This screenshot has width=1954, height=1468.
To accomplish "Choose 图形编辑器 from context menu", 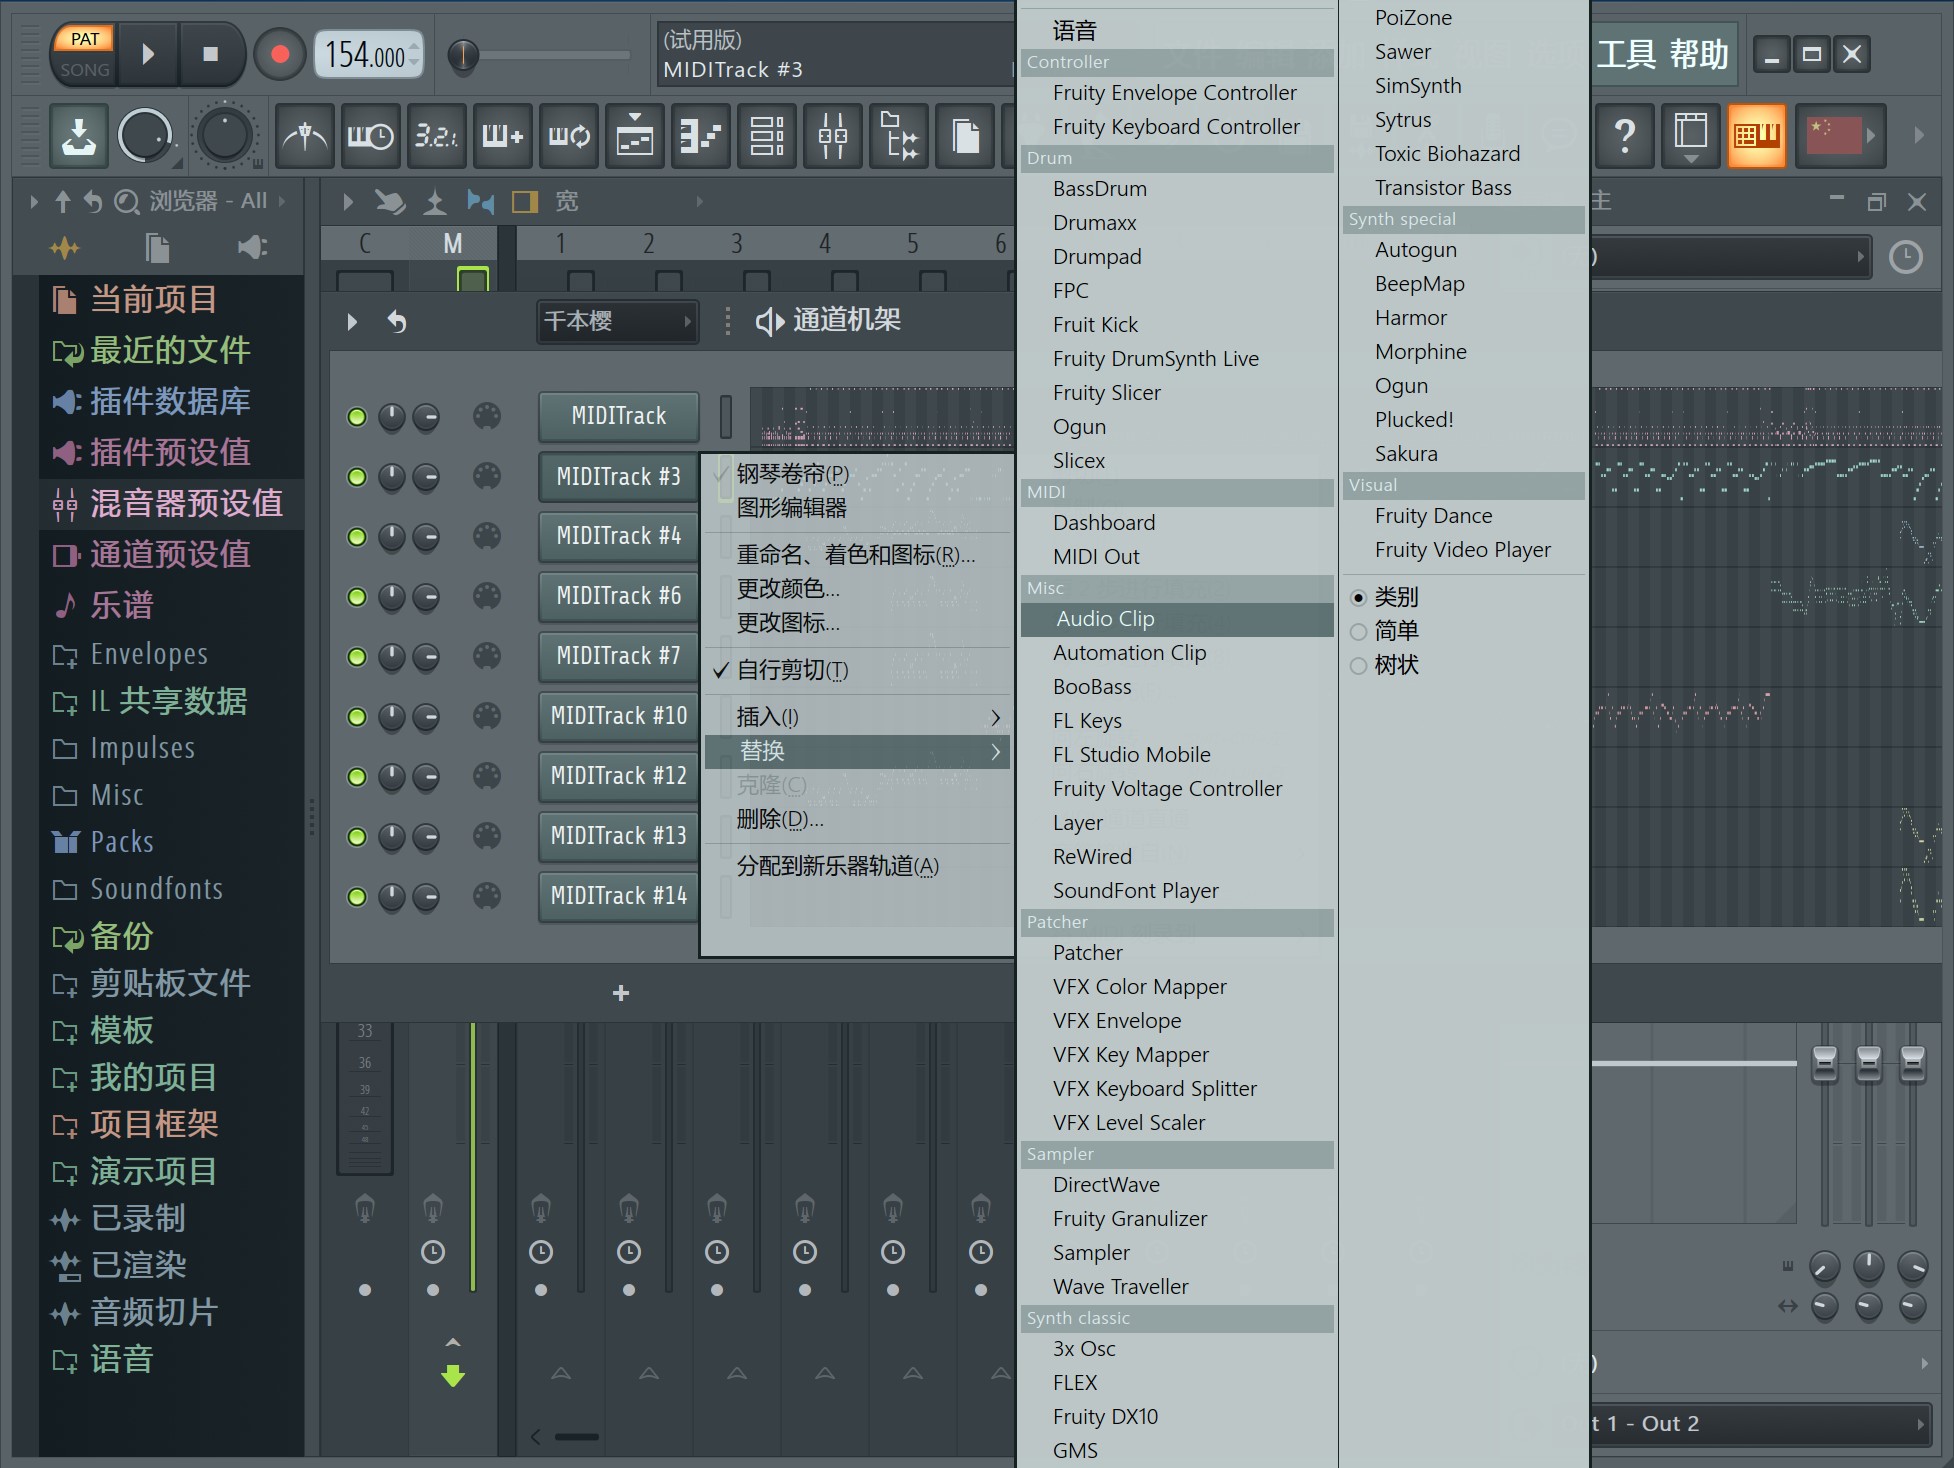I will [x=857, y=508].
